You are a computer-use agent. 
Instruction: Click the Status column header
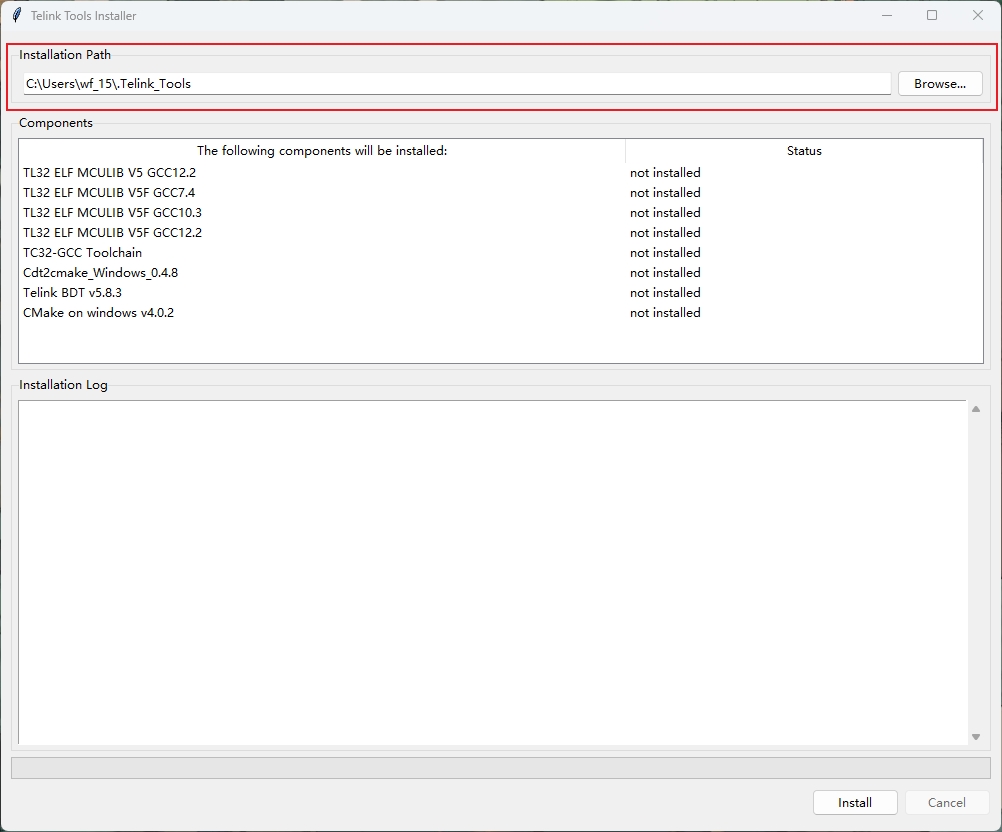coord(804,151)
